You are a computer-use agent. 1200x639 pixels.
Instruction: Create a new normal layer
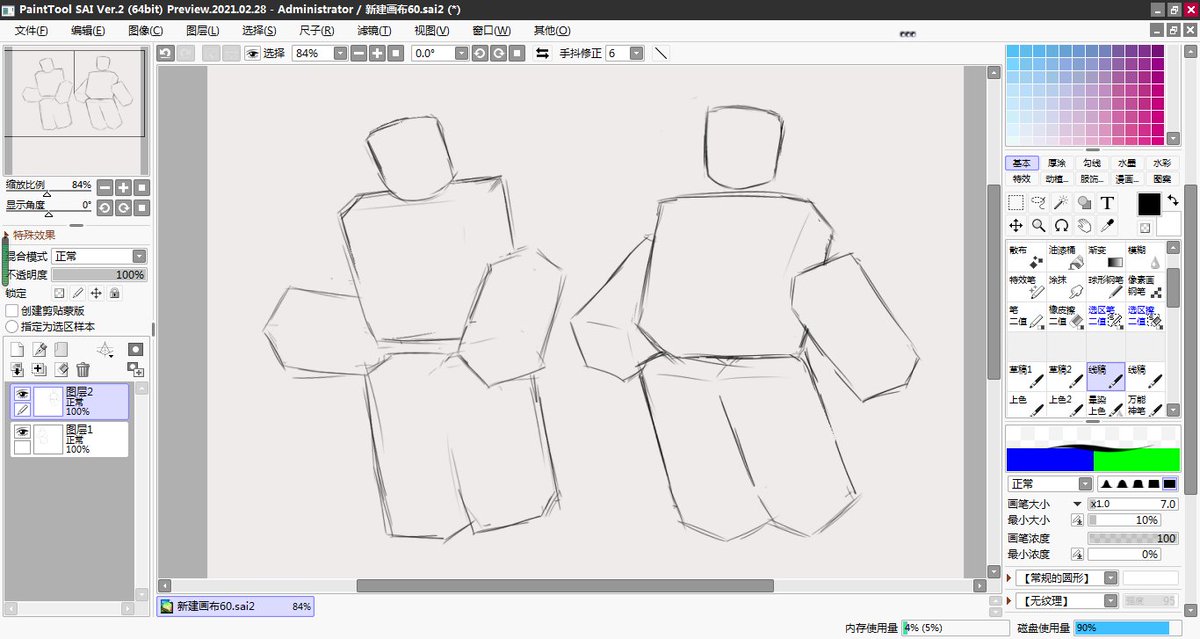click(17, 349)
